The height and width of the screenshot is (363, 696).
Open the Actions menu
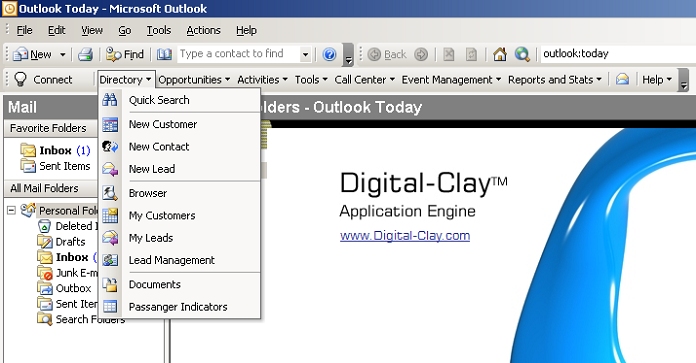(203, 30)
